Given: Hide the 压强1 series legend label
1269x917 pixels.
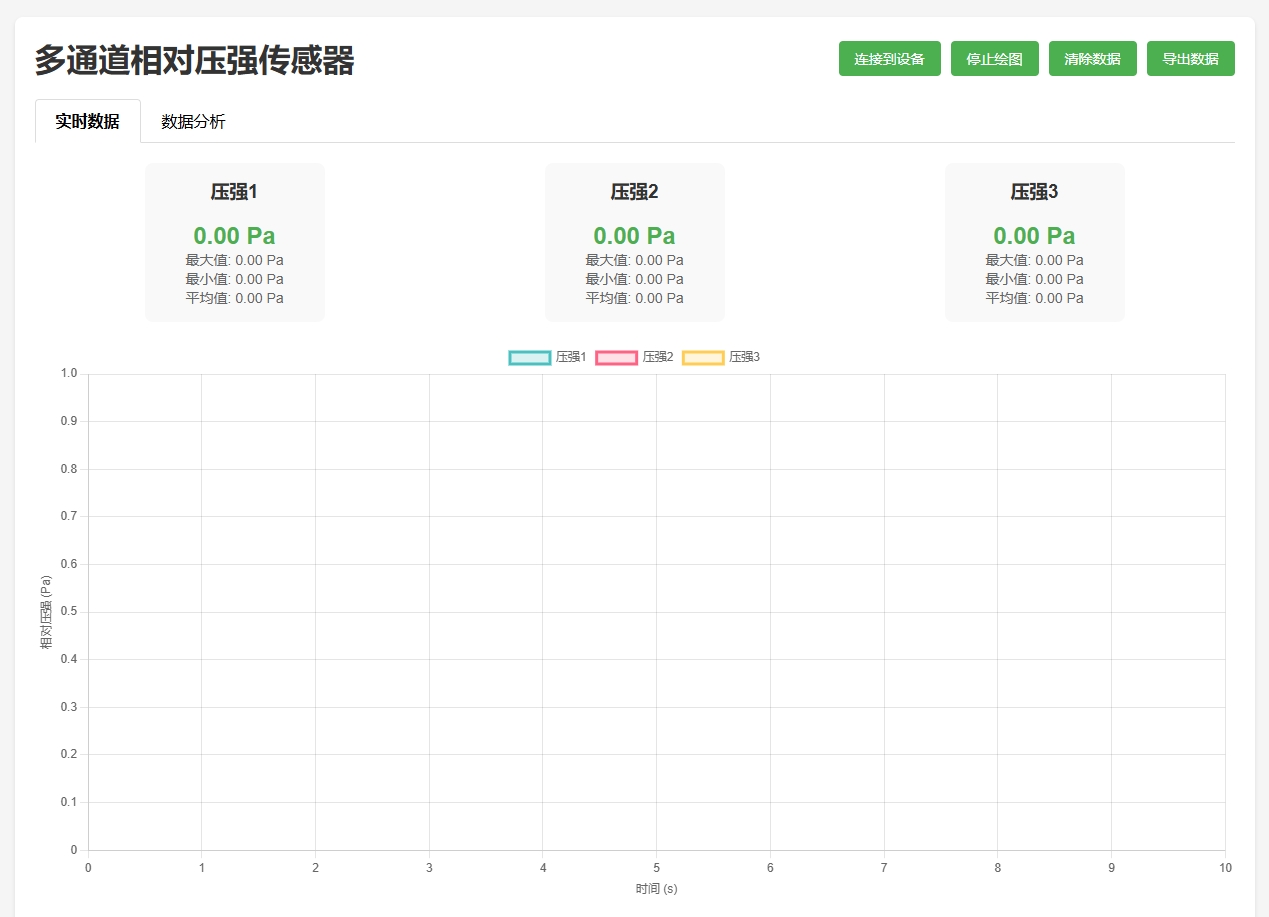Looking at the screenshot, I should pyautogui.click(x=571, y=358).
